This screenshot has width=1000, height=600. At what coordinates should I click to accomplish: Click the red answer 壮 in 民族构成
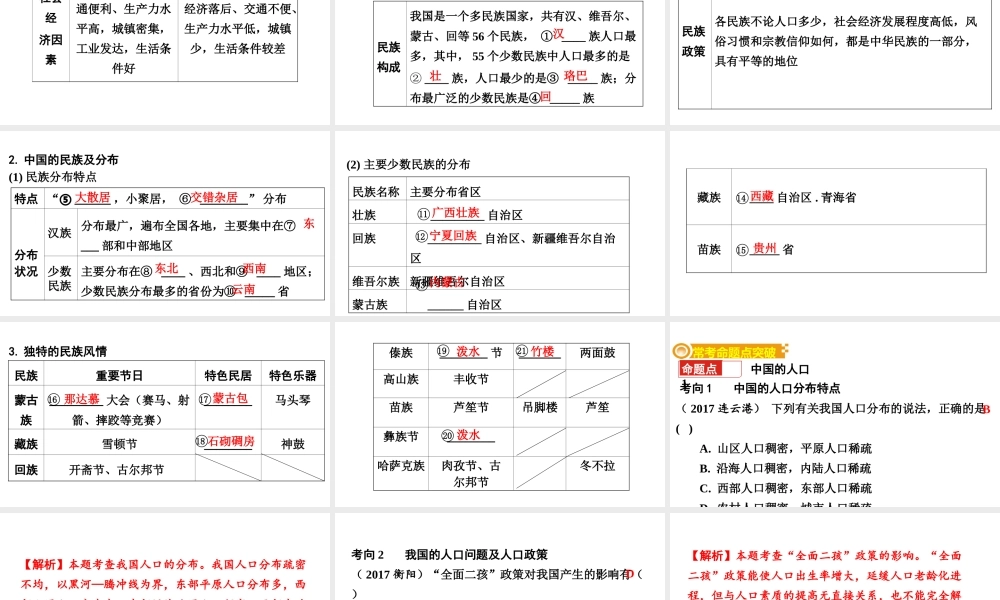pos(435,76)
